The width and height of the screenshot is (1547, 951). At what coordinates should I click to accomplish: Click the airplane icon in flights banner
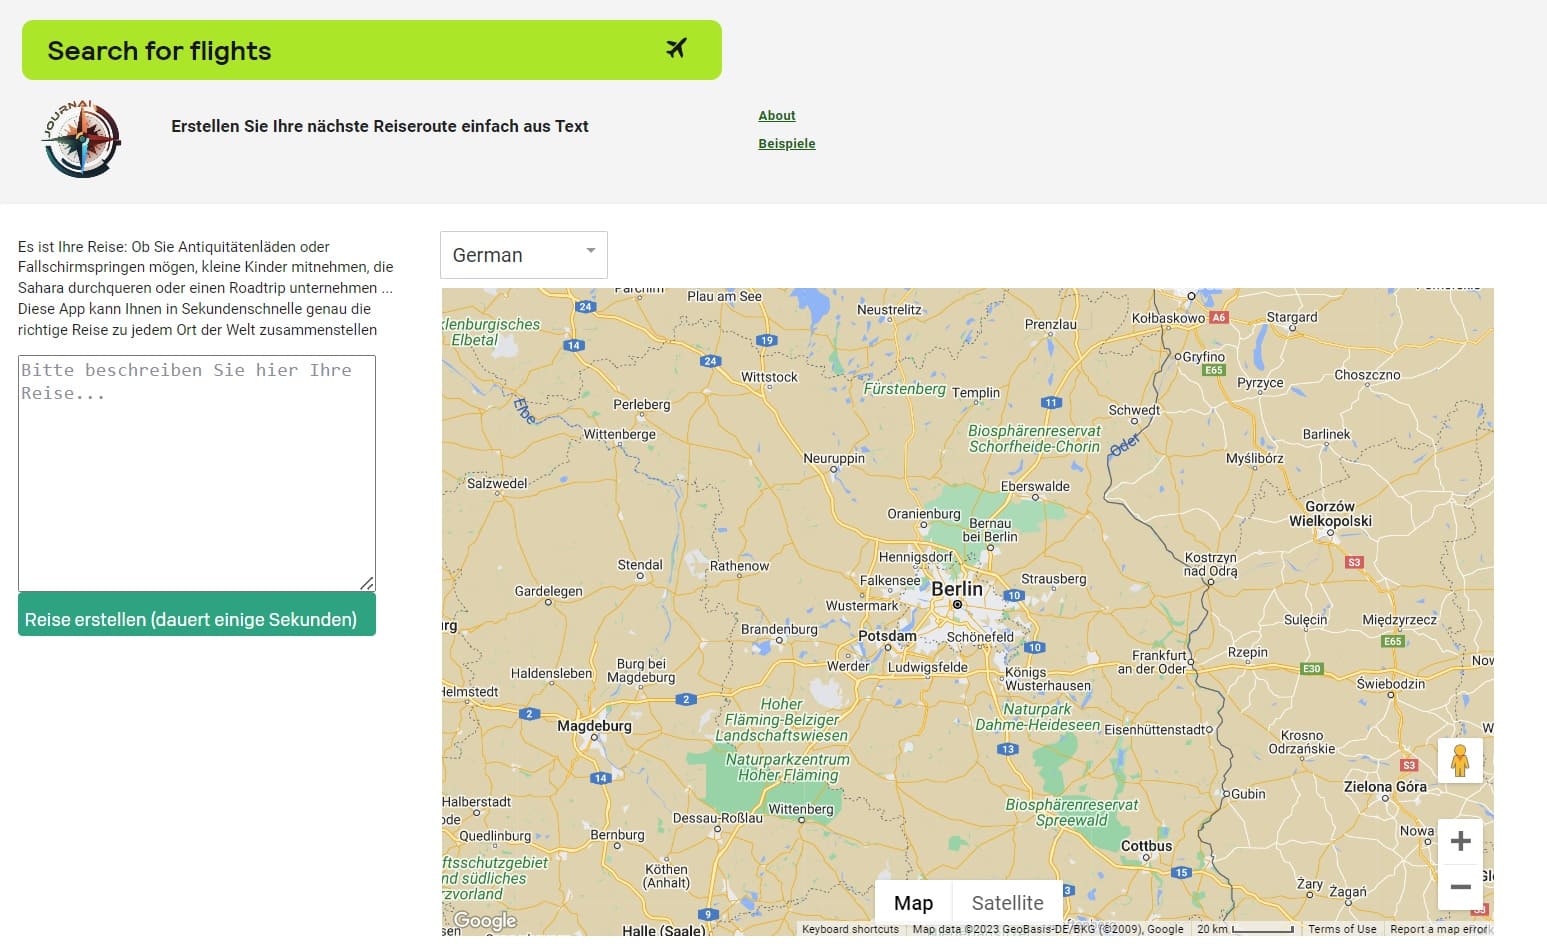pos(677,48)
